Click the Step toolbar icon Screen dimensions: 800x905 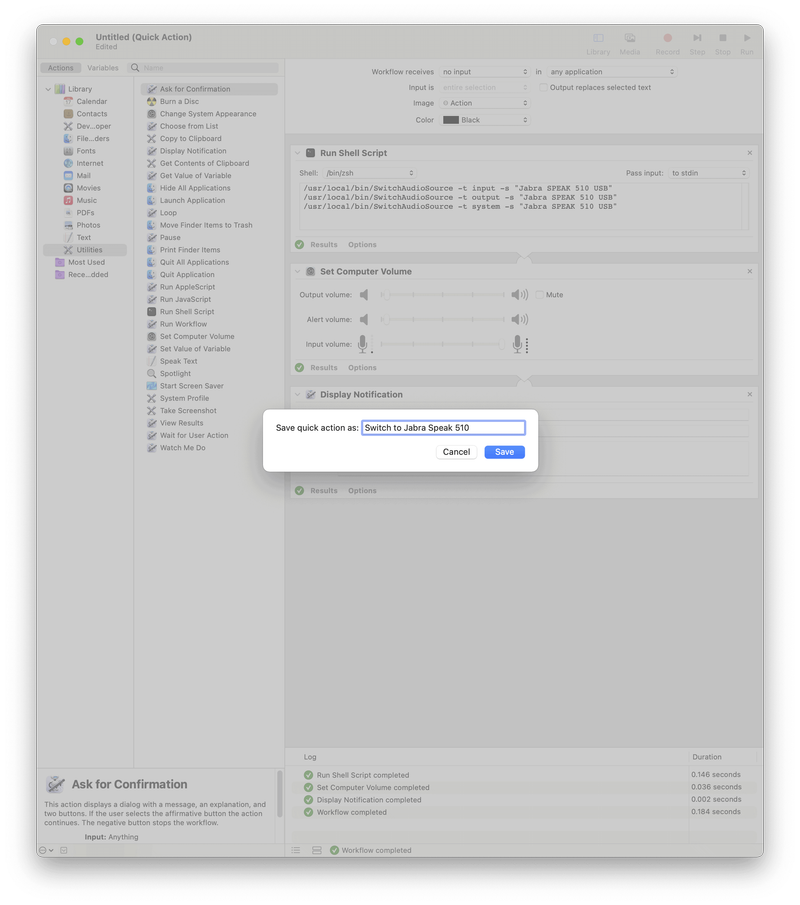tap(697, 39)
